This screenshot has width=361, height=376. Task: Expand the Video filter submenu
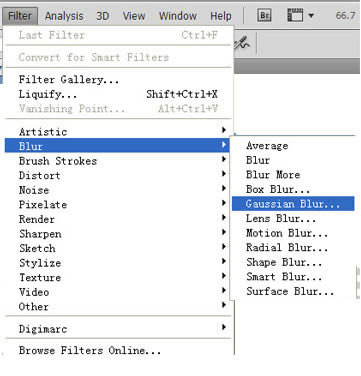[x=117, y=292]
